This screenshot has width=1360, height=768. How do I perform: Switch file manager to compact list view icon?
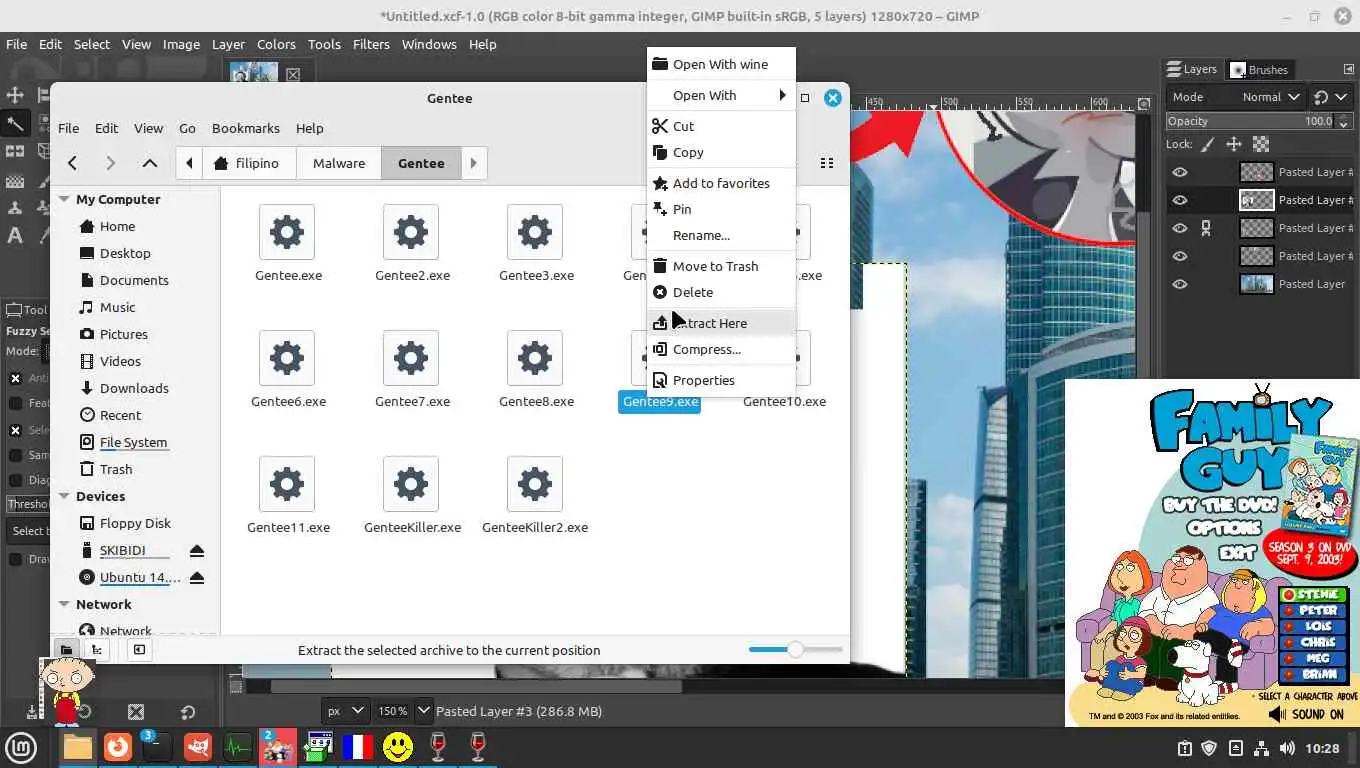[826, 163]
